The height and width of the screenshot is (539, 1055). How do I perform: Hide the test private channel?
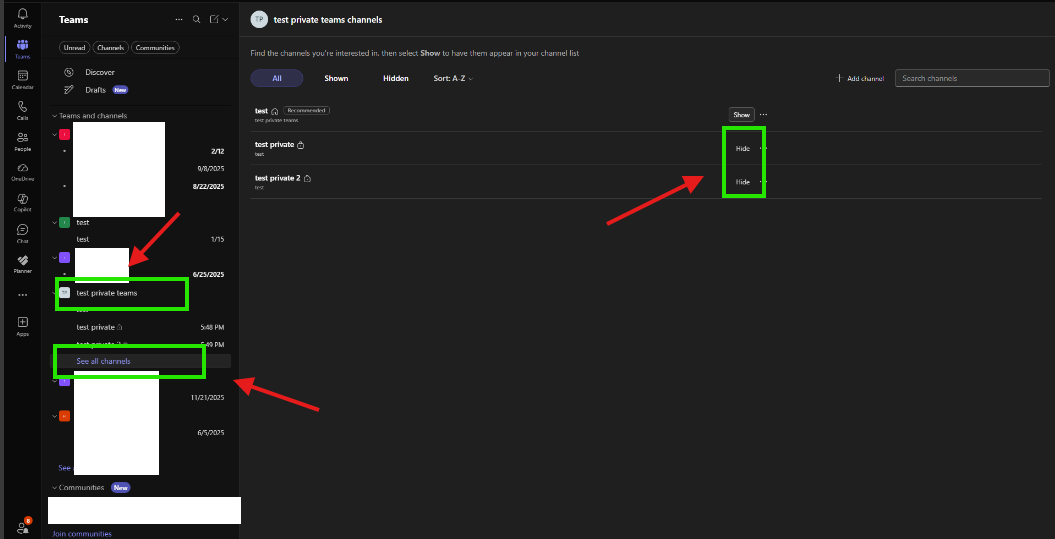(743, 148)
